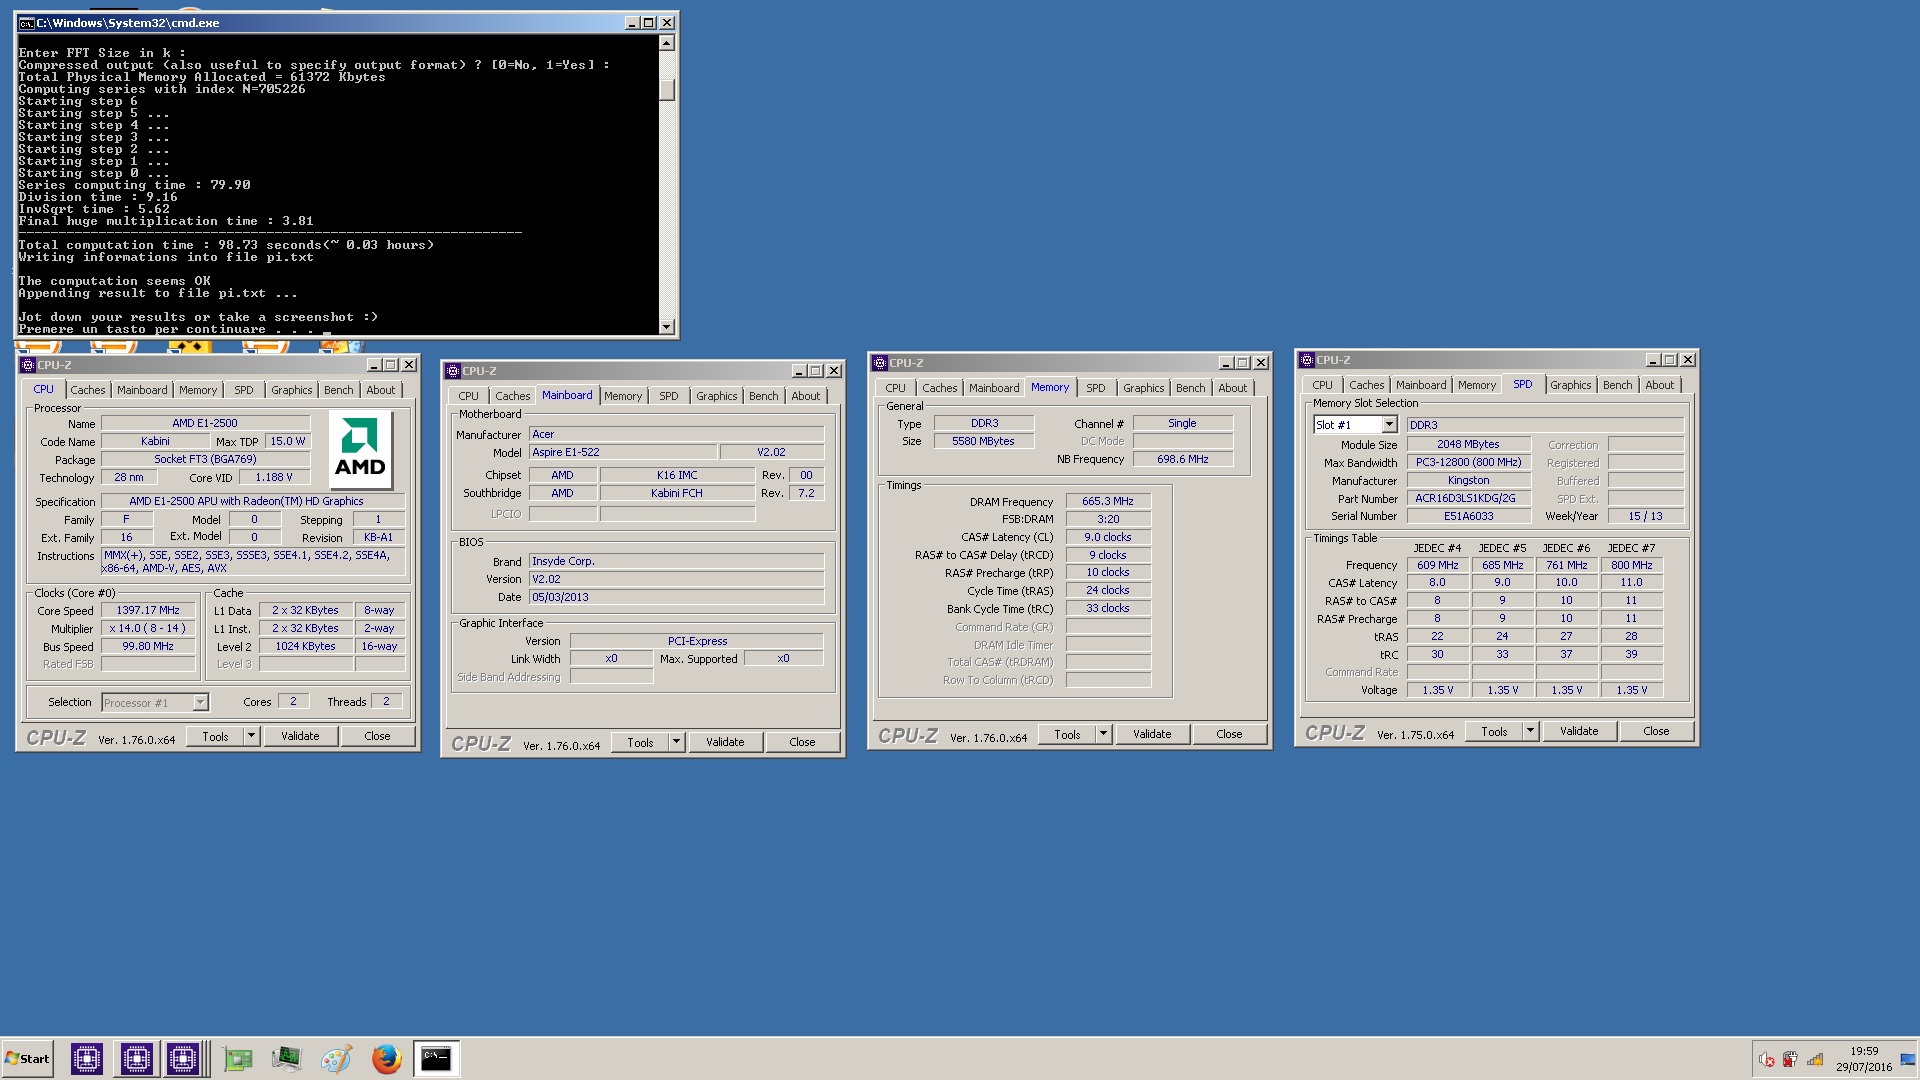Select the cmd.exe taskbar button
1920x1080 pixels.
[x=436, y=1058]
